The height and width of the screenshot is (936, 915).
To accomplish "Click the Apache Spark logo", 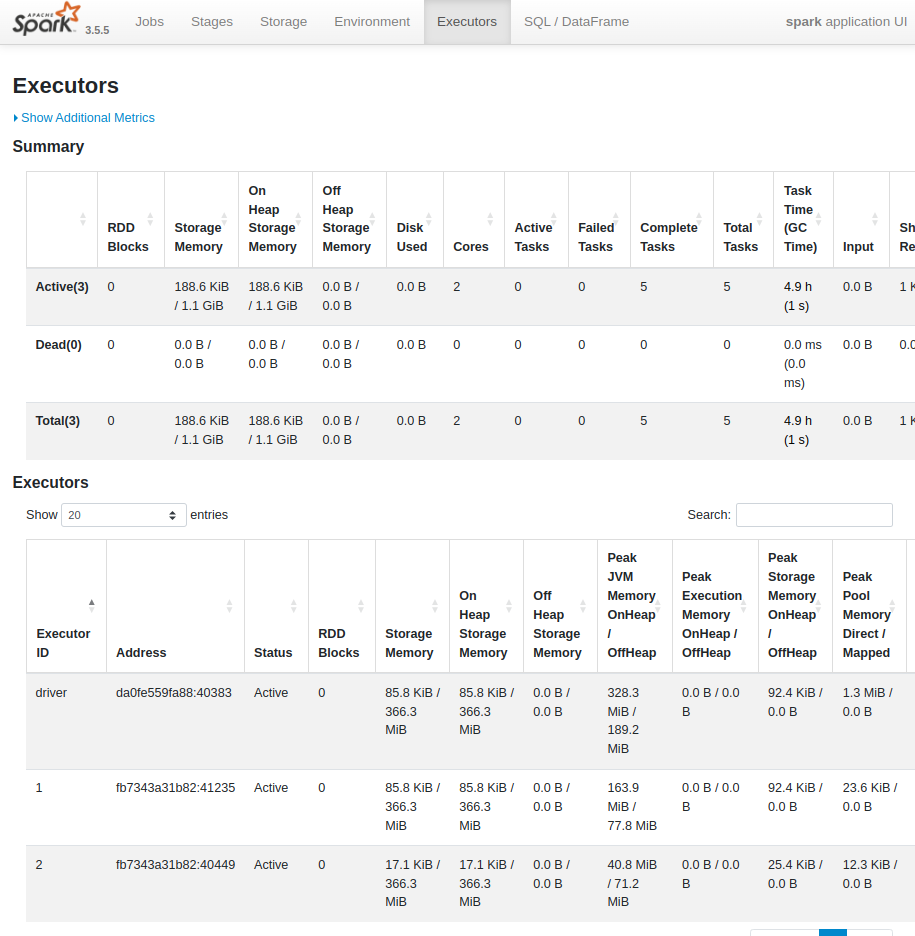I will [x=47, y=19].
